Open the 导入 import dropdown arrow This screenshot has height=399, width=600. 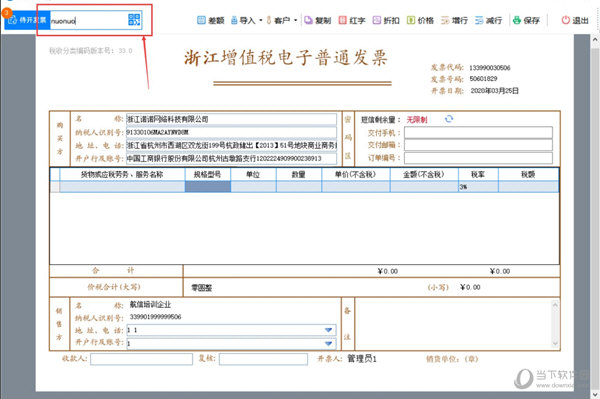(261, 20)
